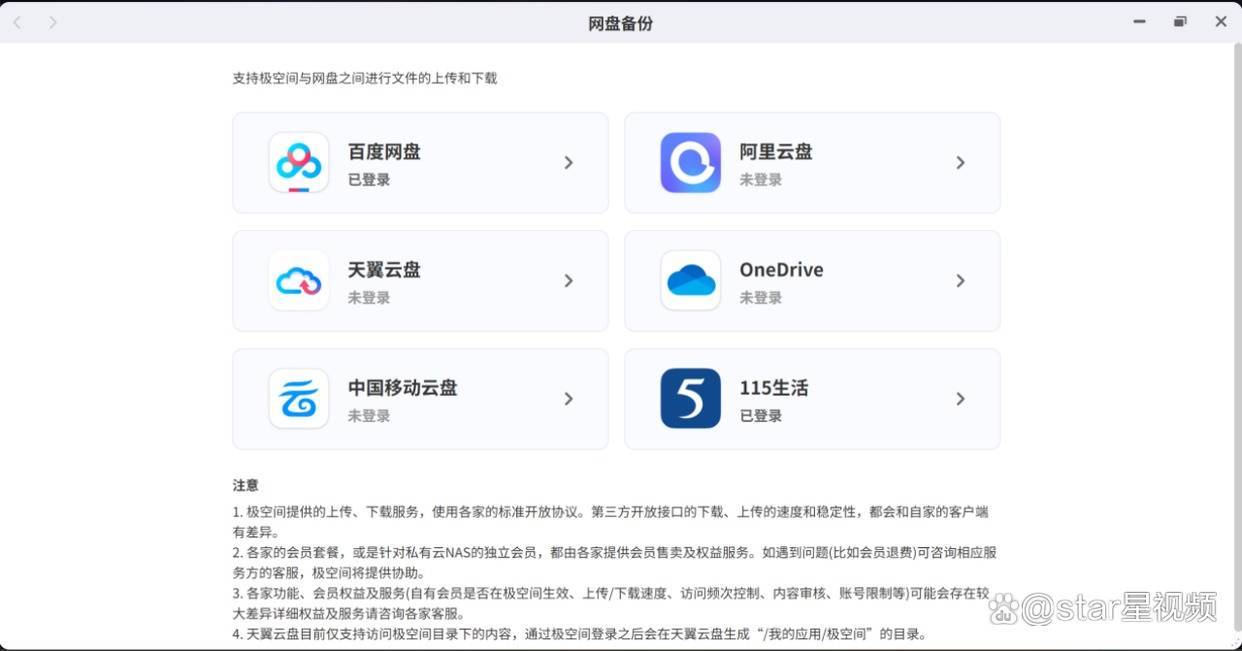This screenshot has height=651, width=1242.
Task: Minimize the 网盘备份 window
Action: 1139,22
